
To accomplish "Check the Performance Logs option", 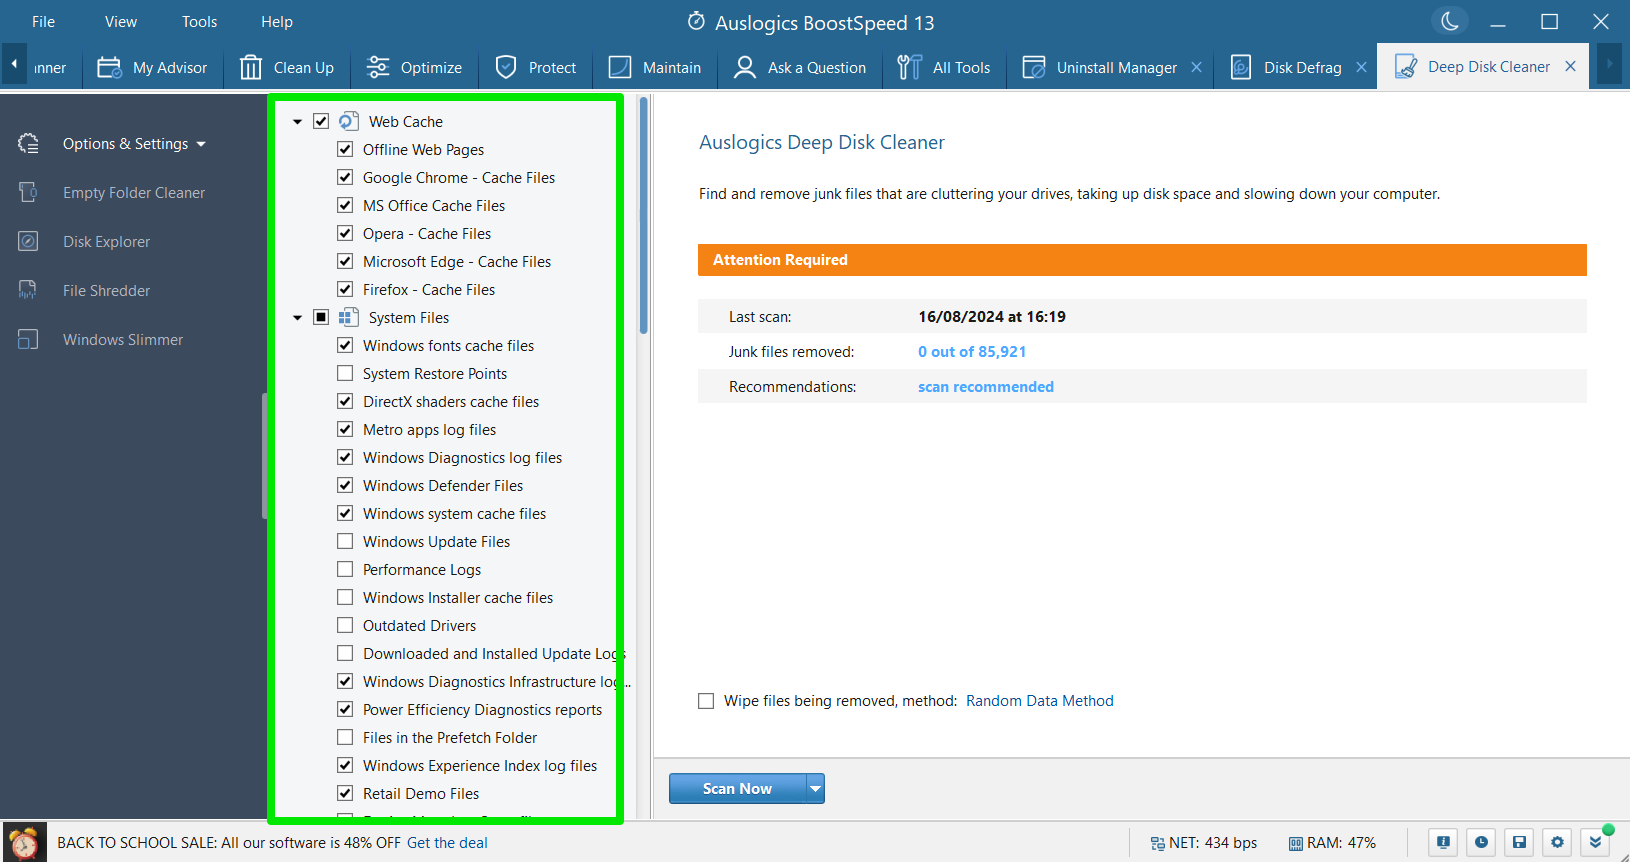I will (345, 569).
